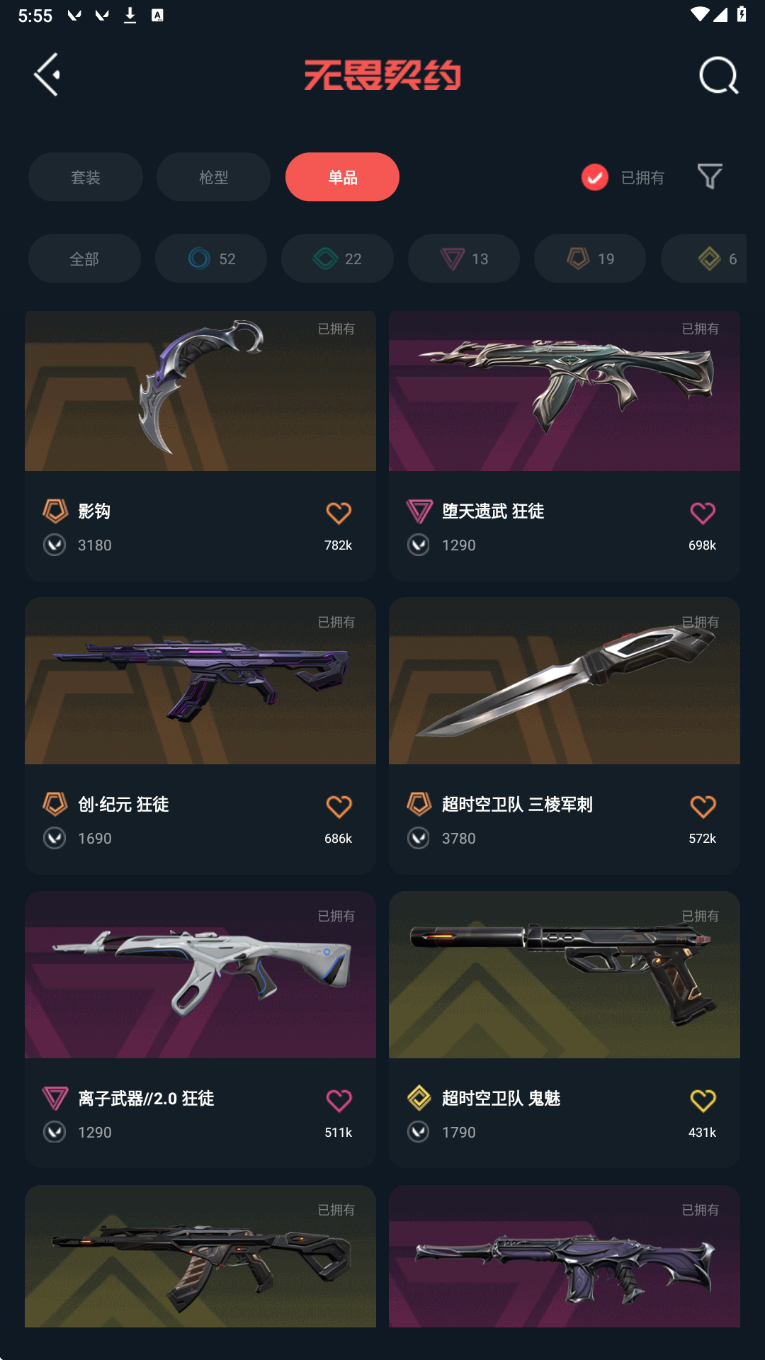Switch to the 枪型 tab

[x=213, y=177]
